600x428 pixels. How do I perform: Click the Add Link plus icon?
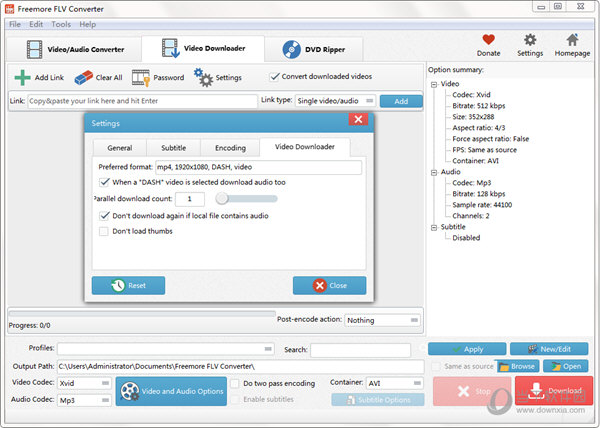pos(22,78)
